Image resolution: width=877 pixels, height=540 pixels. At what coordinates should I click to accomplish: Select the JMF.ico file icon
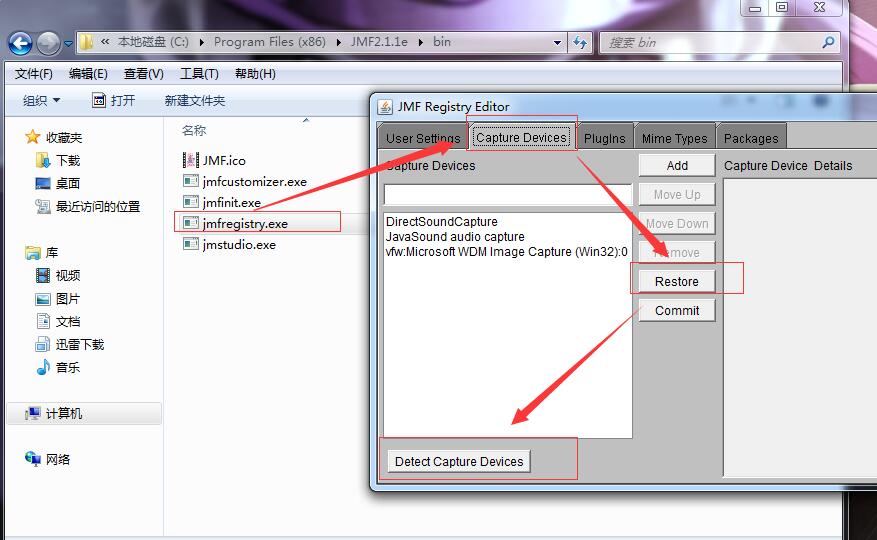pos(191,160)
